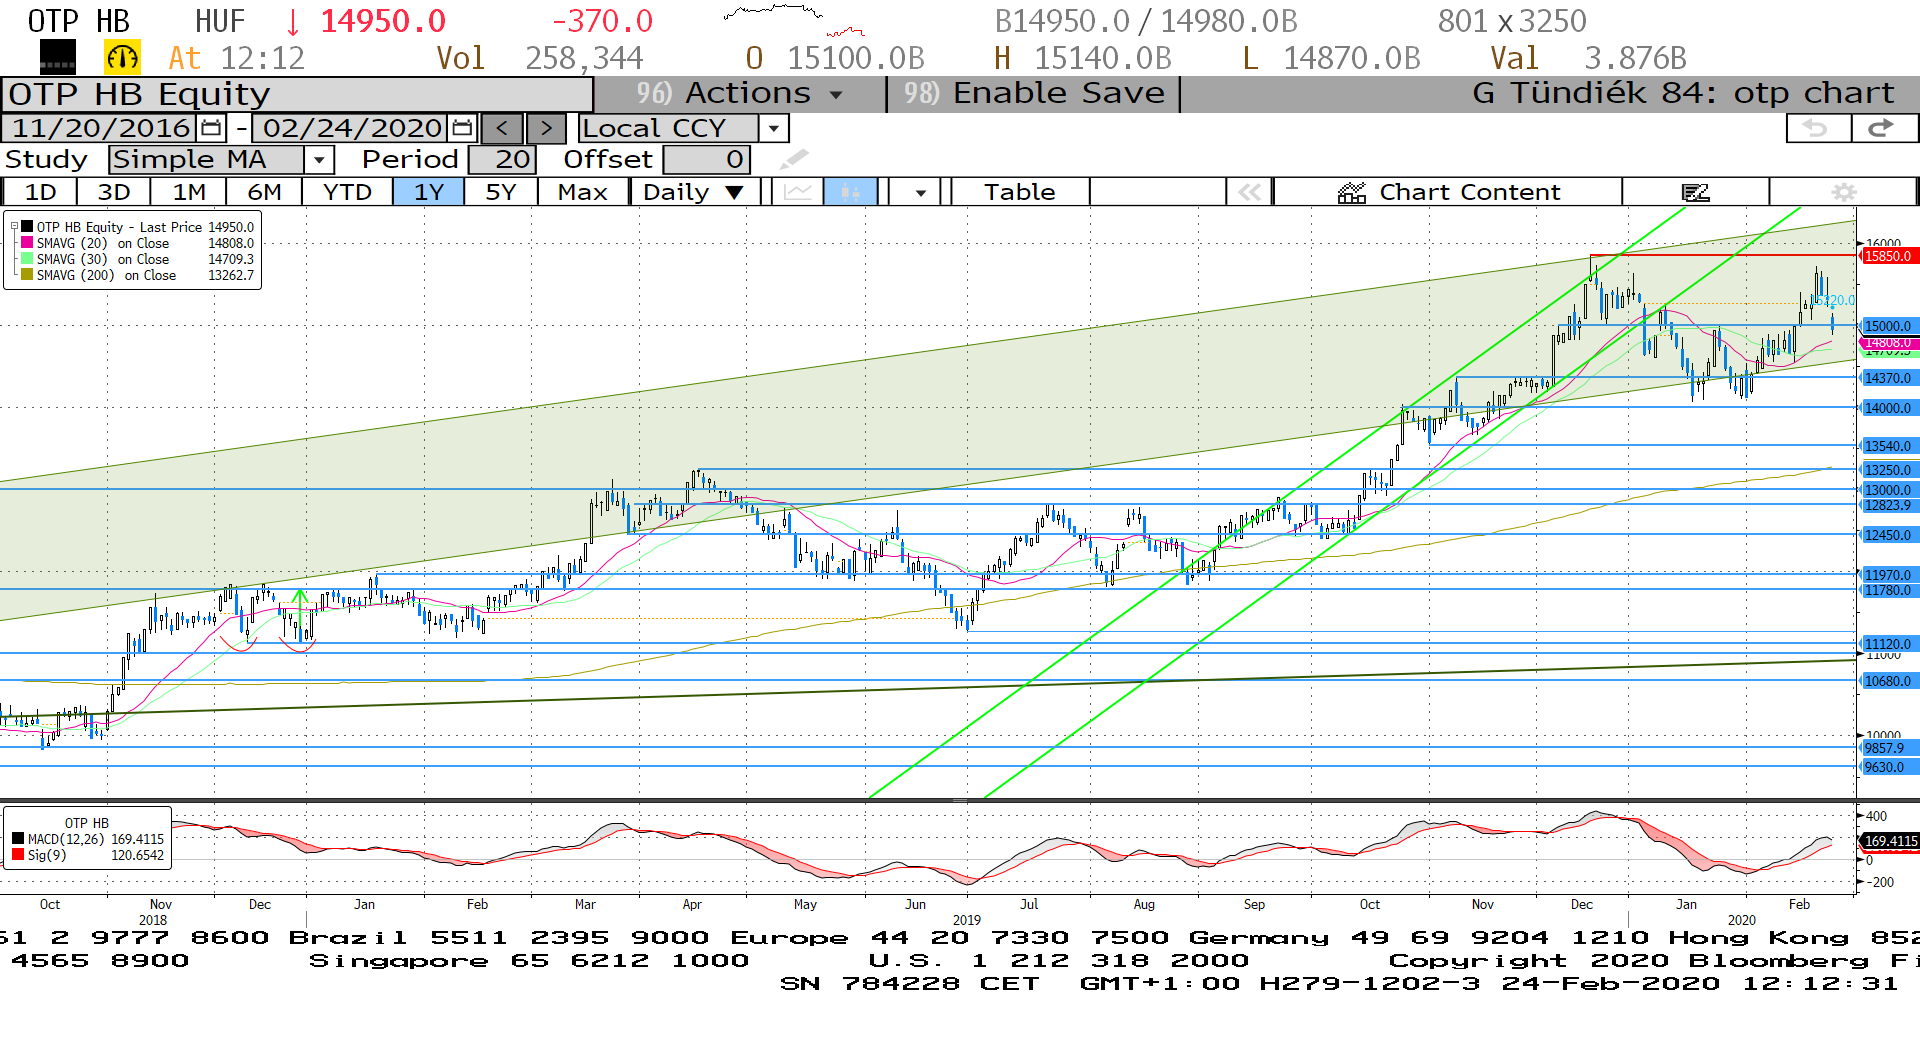
Task: Click the 11120.0 horizontal level label
Action: (x=1888, y=645)
